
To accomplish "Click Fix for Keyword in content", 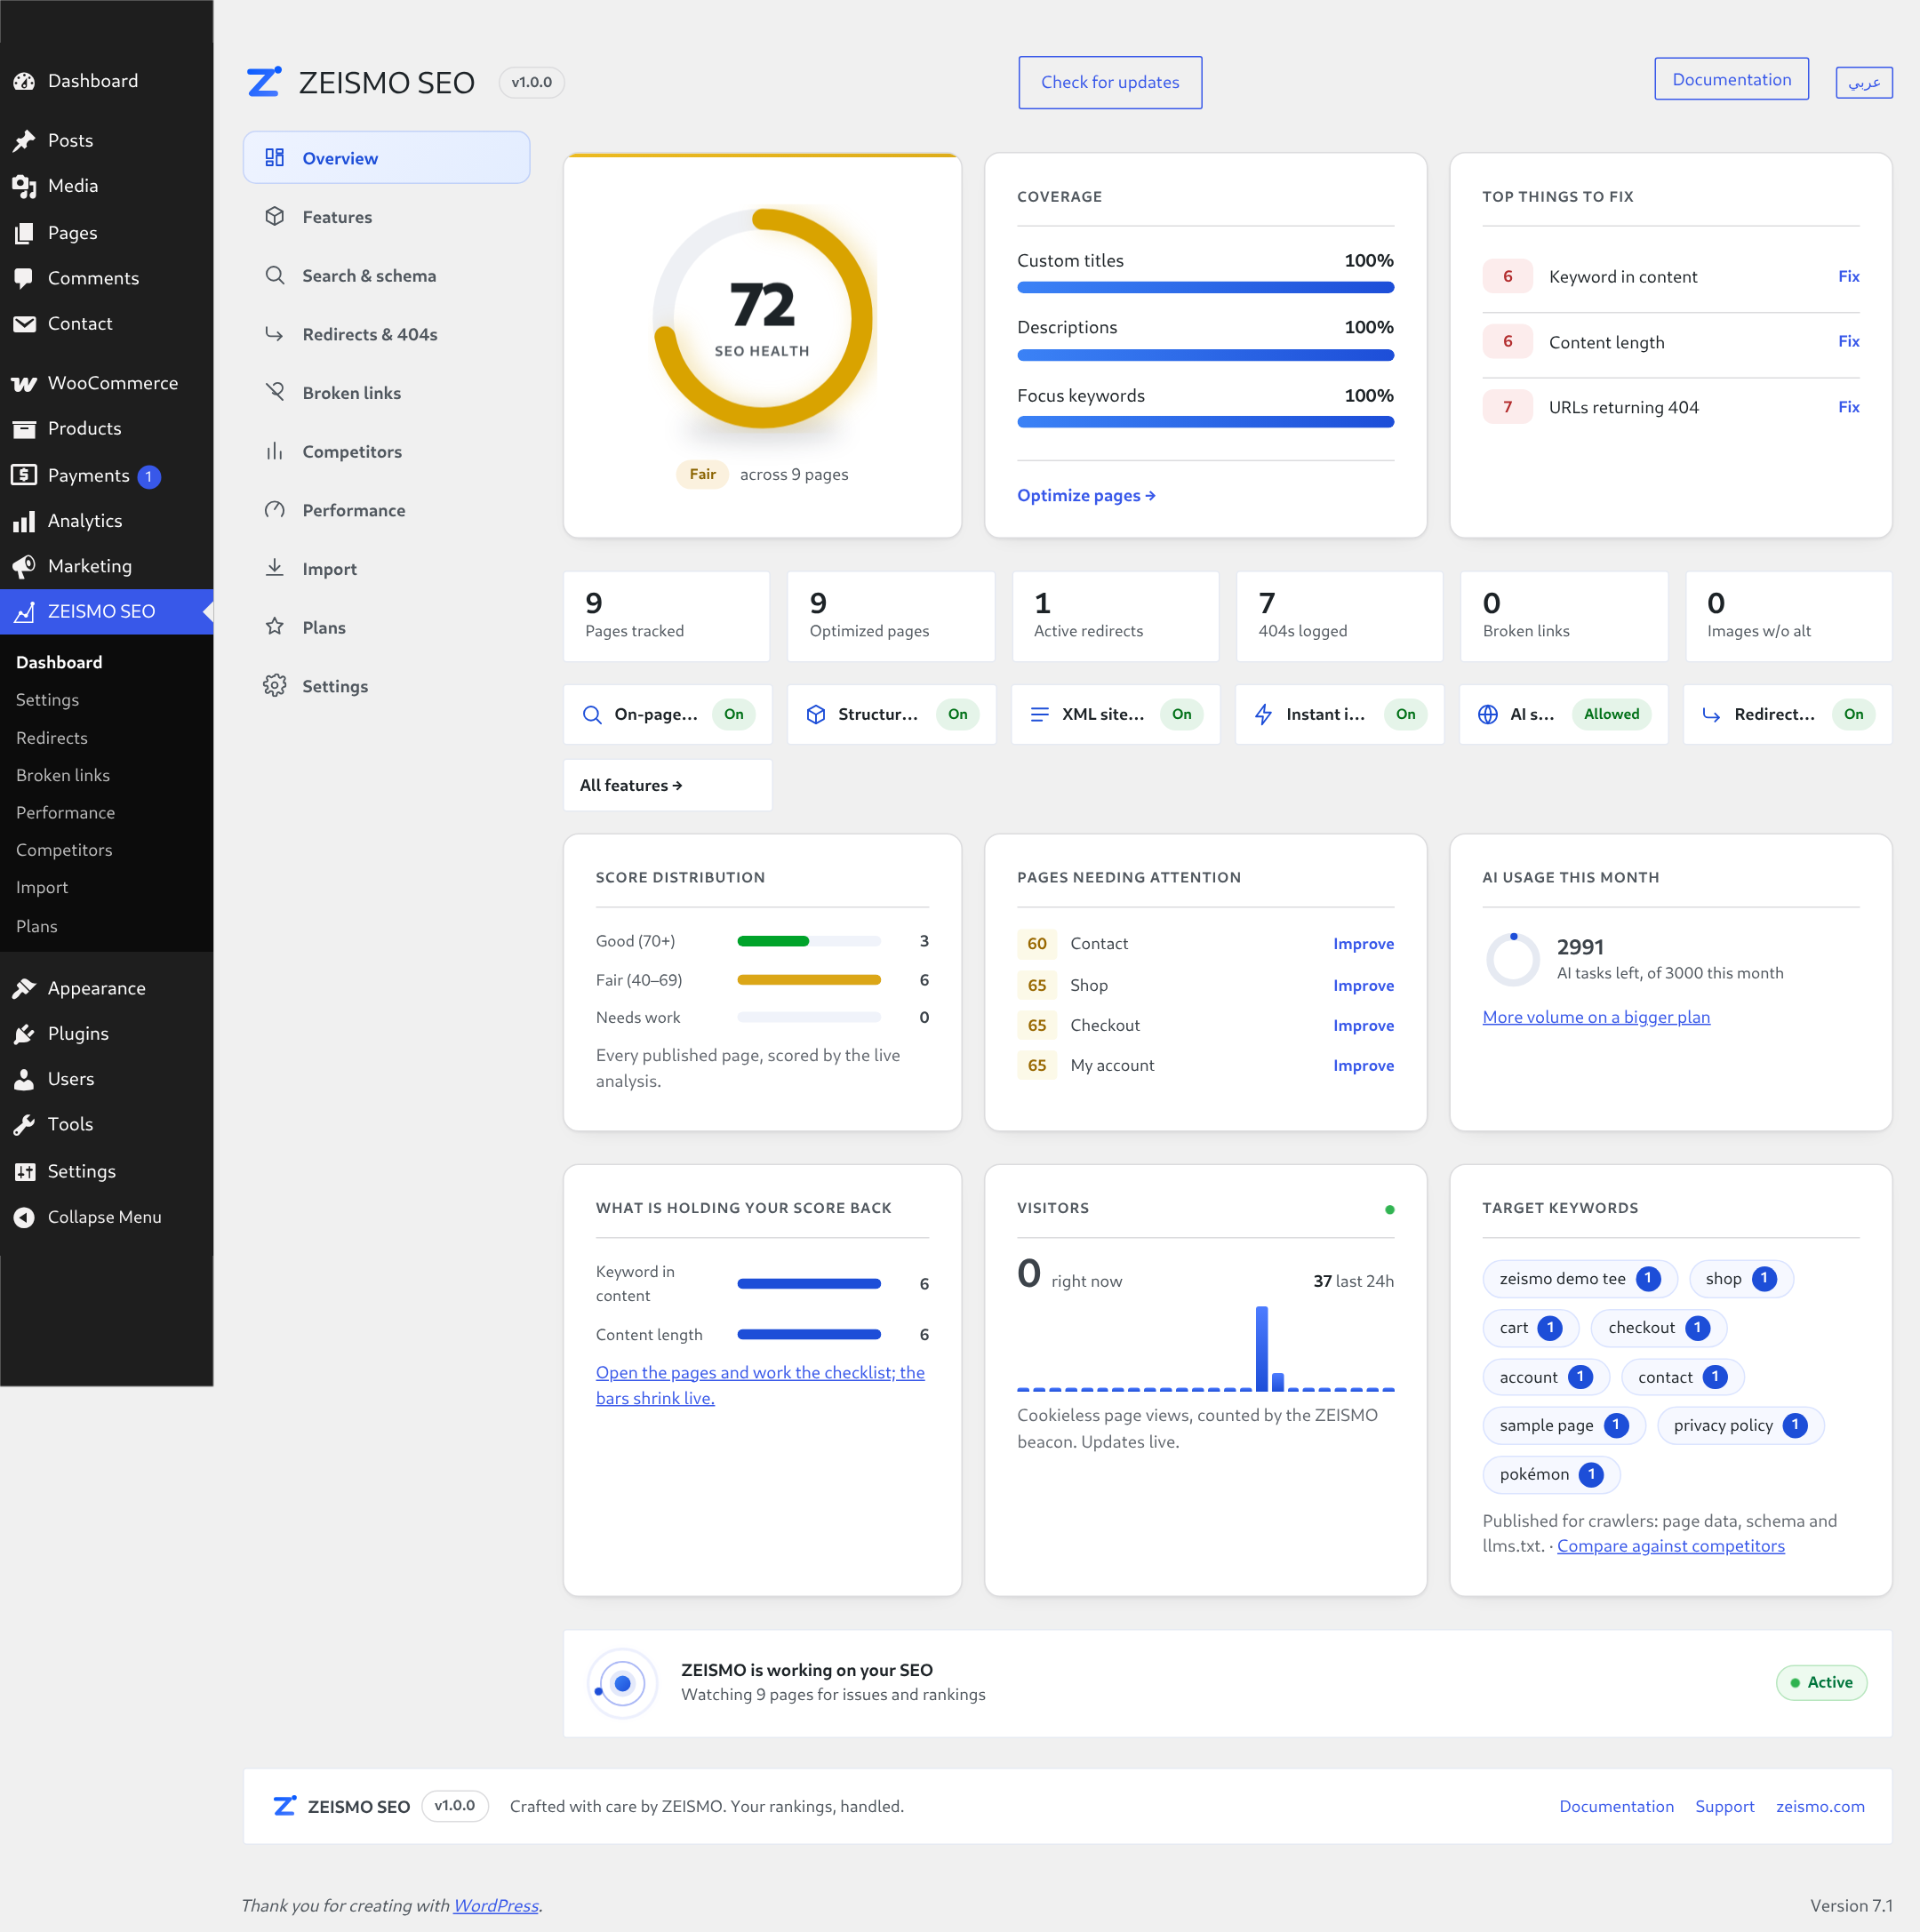I will [x=1849, y=276].
